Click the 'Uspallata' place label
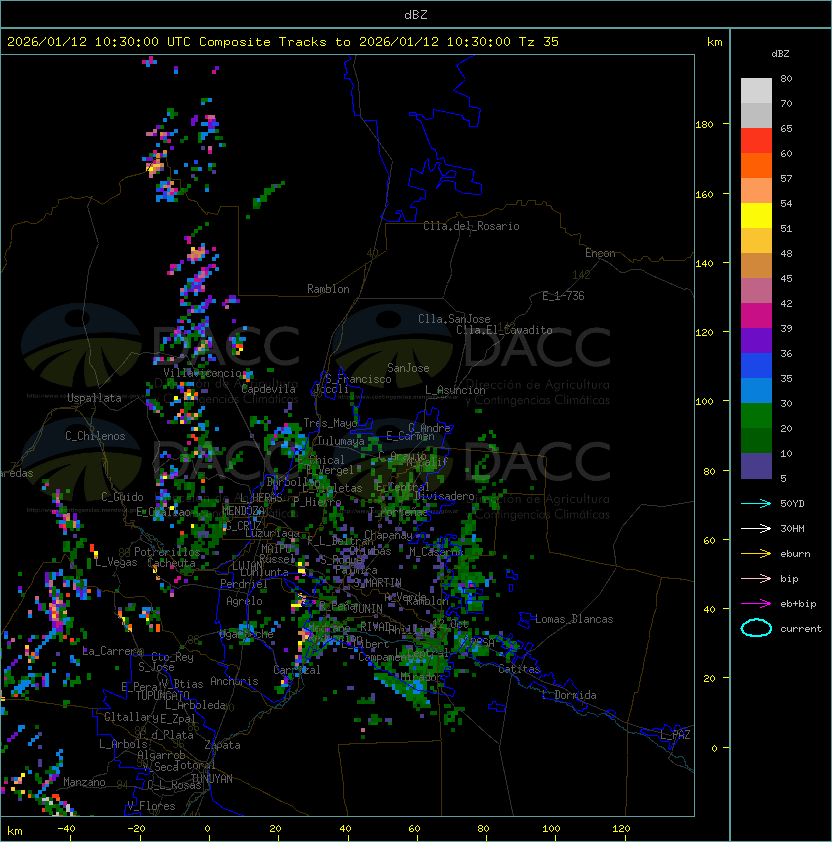Image resolution: width=832 pixels, height=842 pixels. pos(94,398)
